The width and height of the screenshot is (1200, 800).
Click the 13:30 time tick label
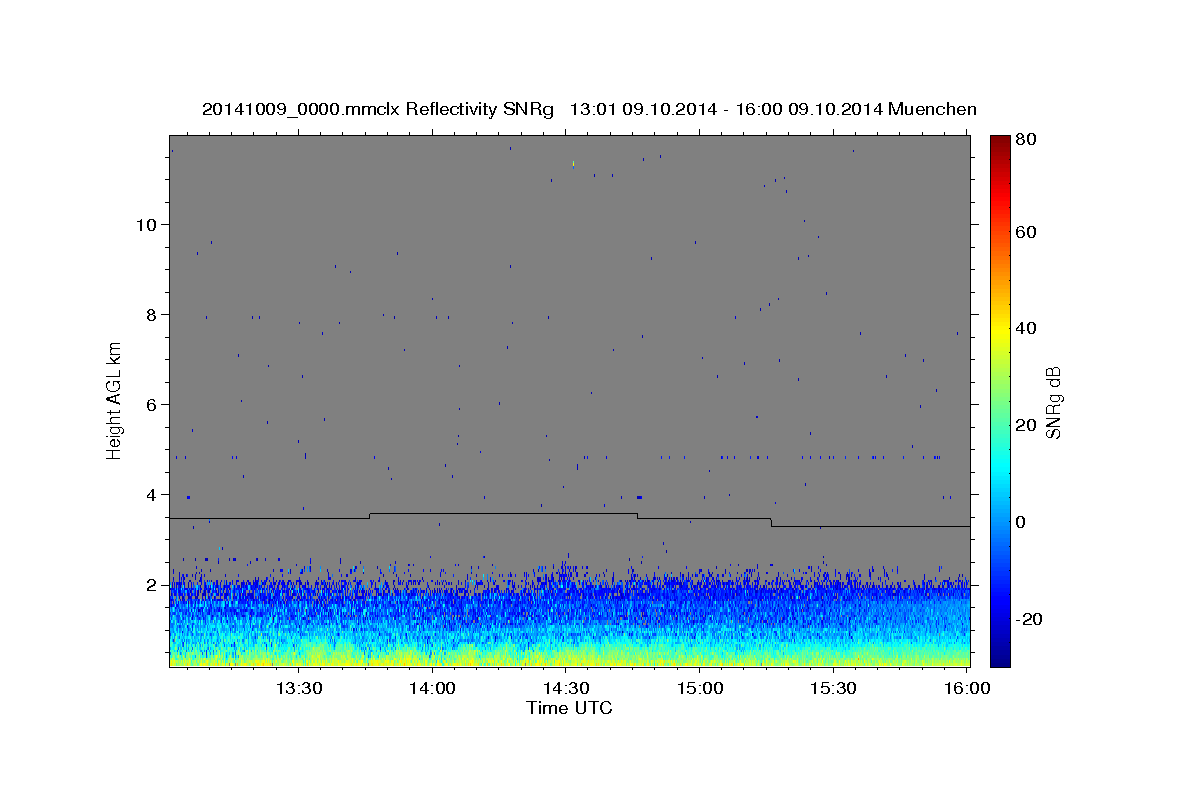pos(298,689)
